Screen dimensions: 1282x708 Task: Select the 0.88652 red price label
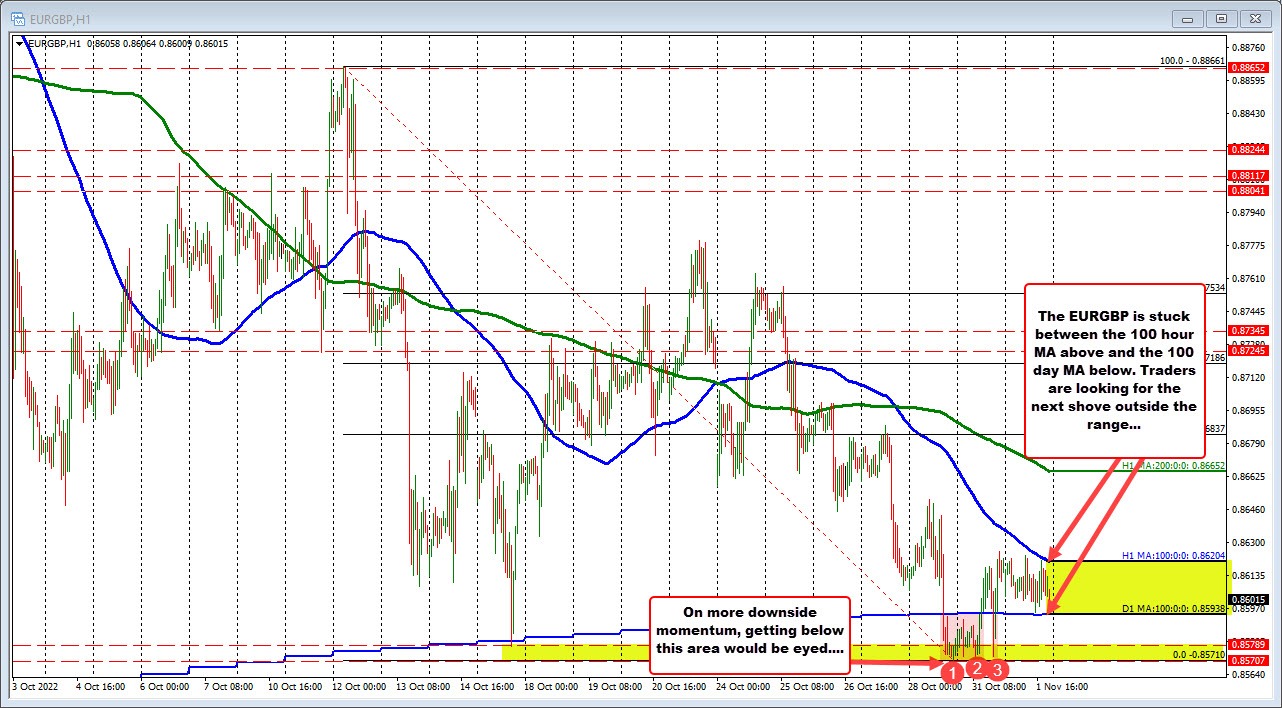[1248, 67]
